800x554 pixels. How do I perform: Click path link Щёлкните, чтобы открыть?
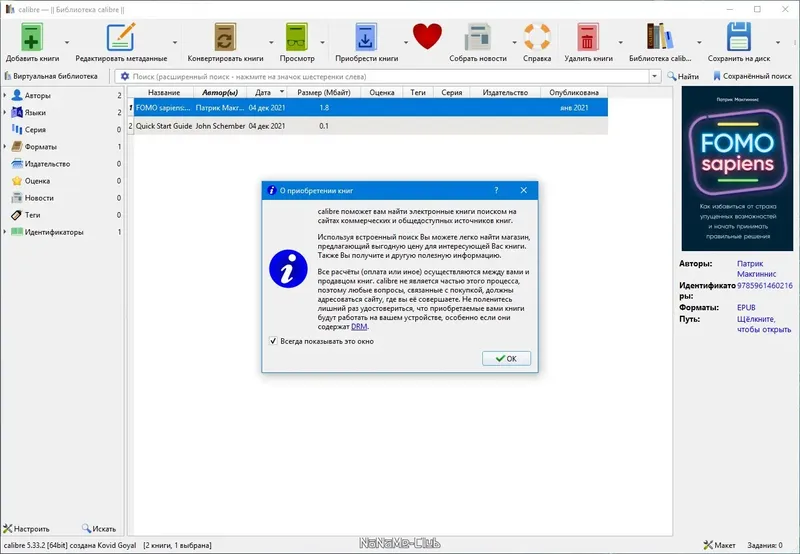click(x=764, y=324)
